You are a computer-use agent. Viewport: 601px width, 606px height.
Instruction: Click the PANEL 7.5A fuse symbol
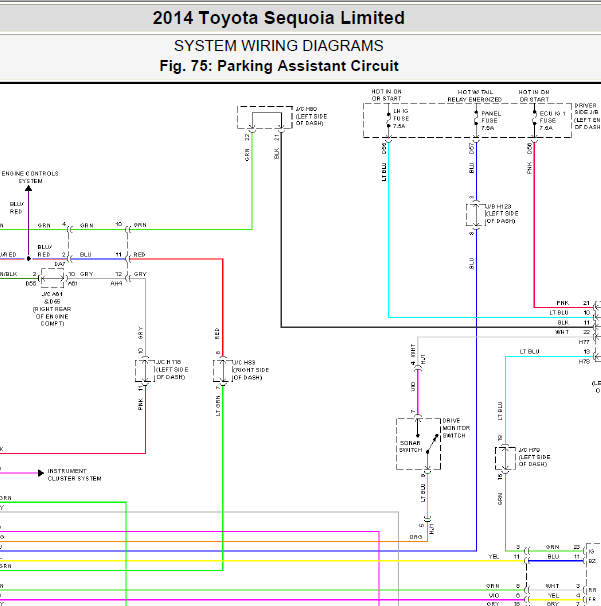tap(476, 117)
